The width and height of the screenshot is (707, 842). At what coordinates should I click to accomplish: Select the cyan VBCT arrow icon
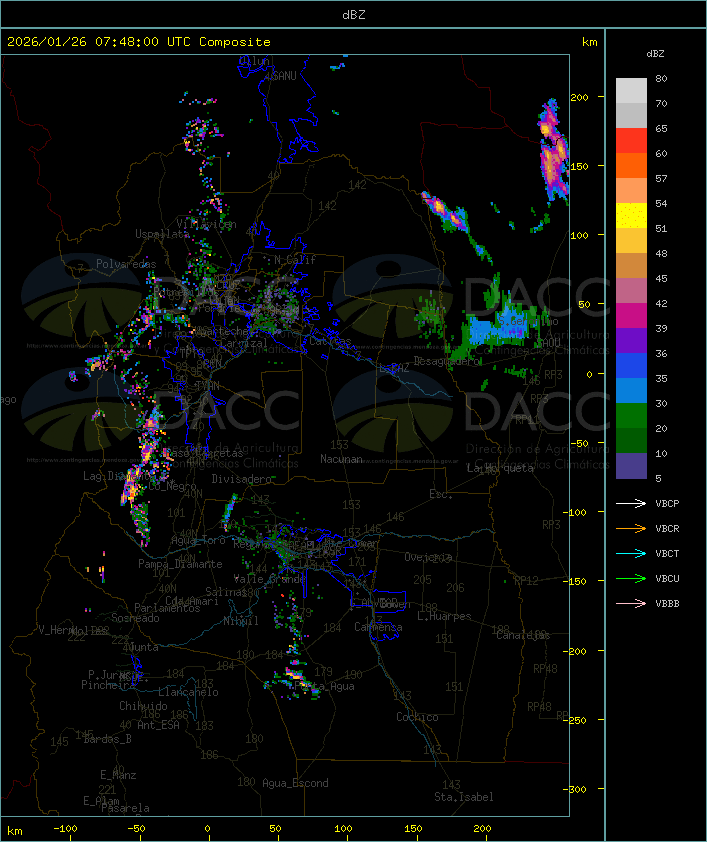click(x=631, y=554)
